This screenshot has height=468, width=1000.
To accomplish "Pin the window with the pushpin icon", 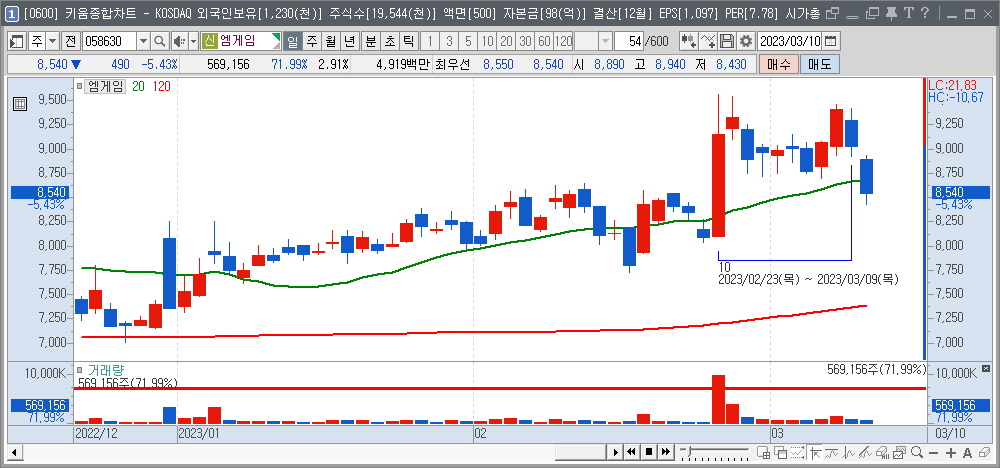I will pyautogui.click(x=892, y=13).
